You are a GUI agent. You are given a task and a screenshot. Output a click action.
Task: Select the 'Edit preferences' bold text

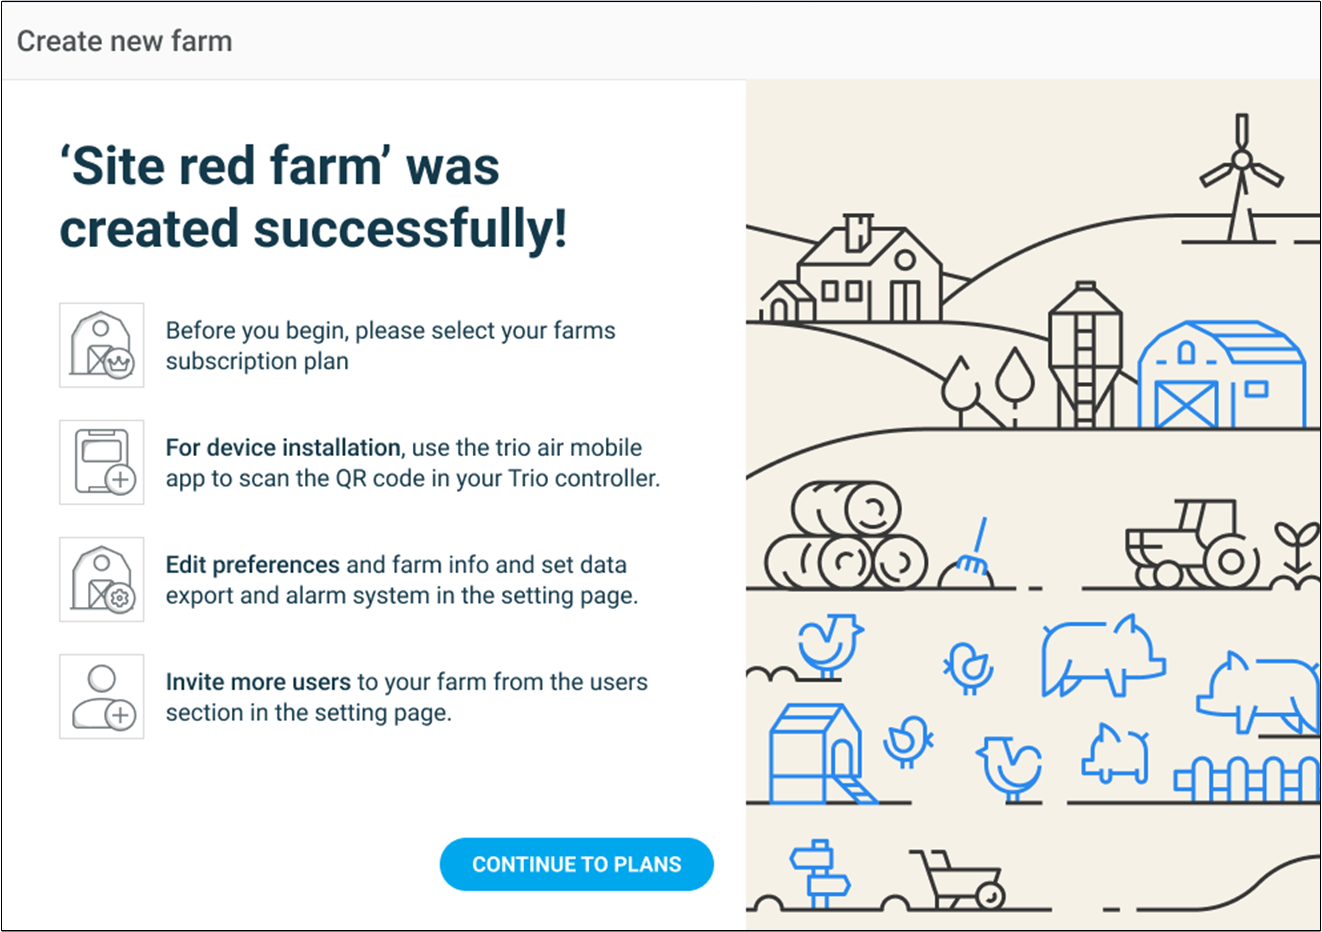pyautogui.click(x=252, y=565)
